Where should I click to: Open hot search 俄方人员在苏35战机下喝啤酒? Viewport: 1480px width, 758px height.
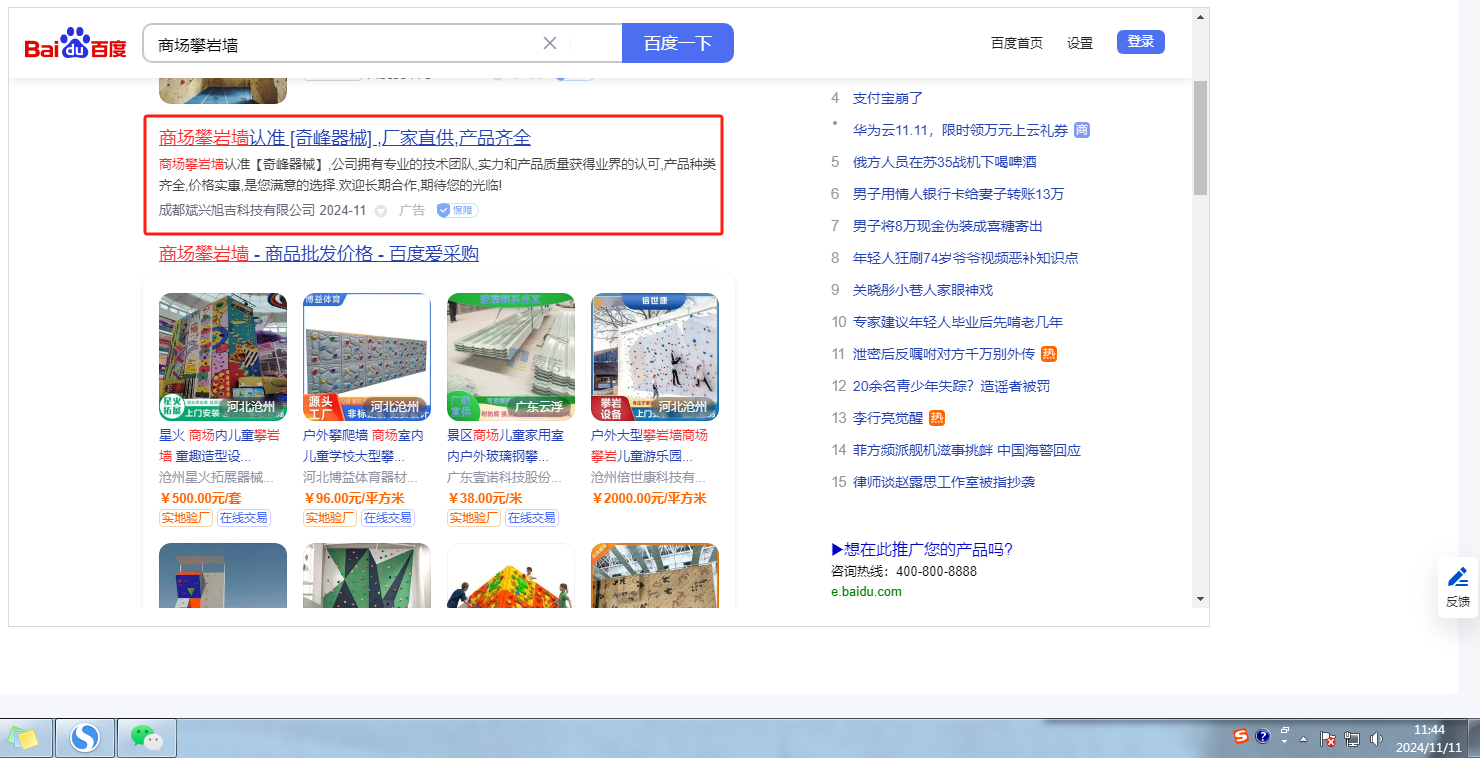pos(945,162)
